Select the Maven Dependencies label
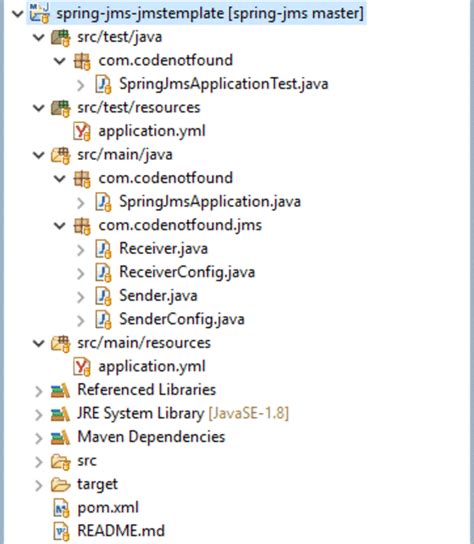 151,437
